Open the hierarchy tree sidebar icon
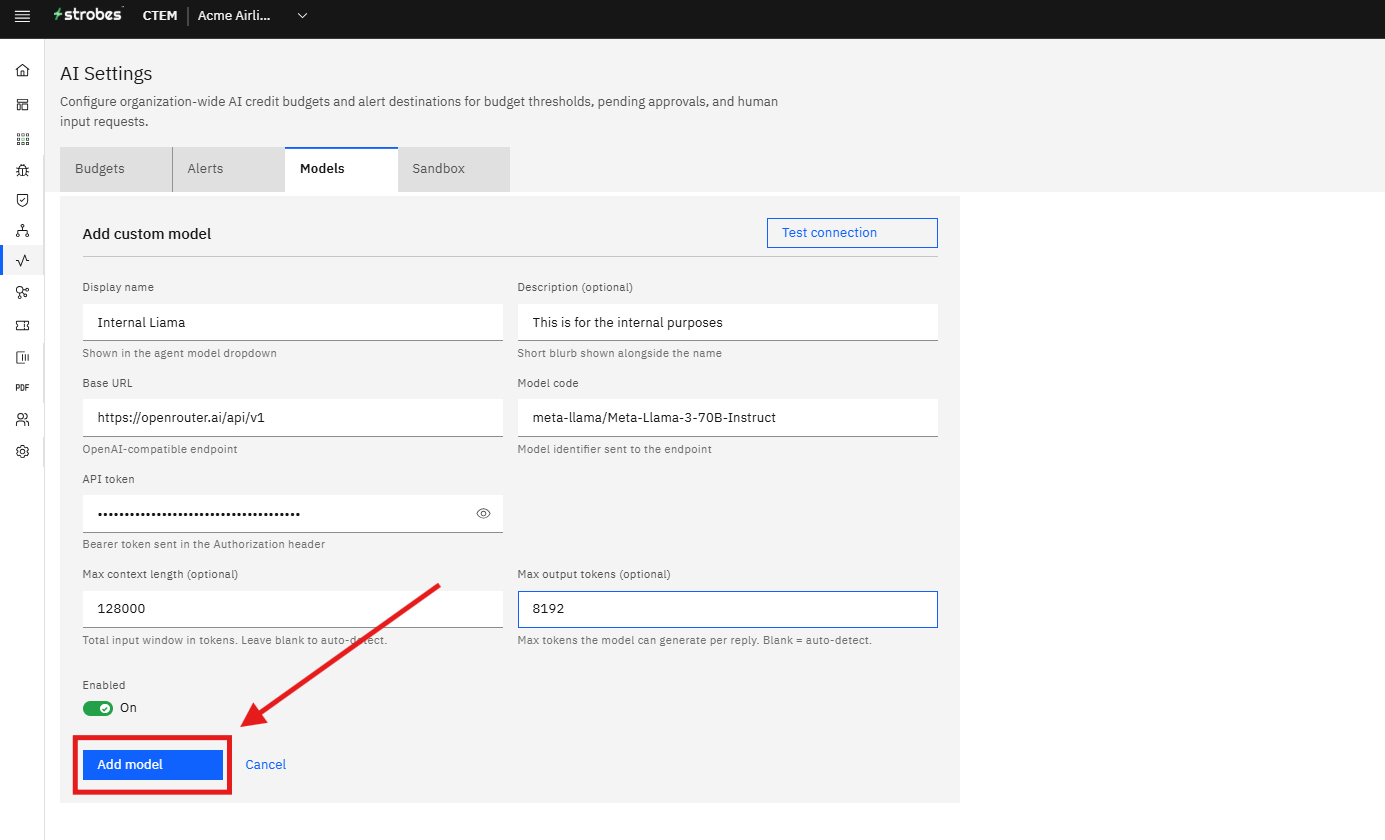The image size is (1385, 840). (22, 231)
